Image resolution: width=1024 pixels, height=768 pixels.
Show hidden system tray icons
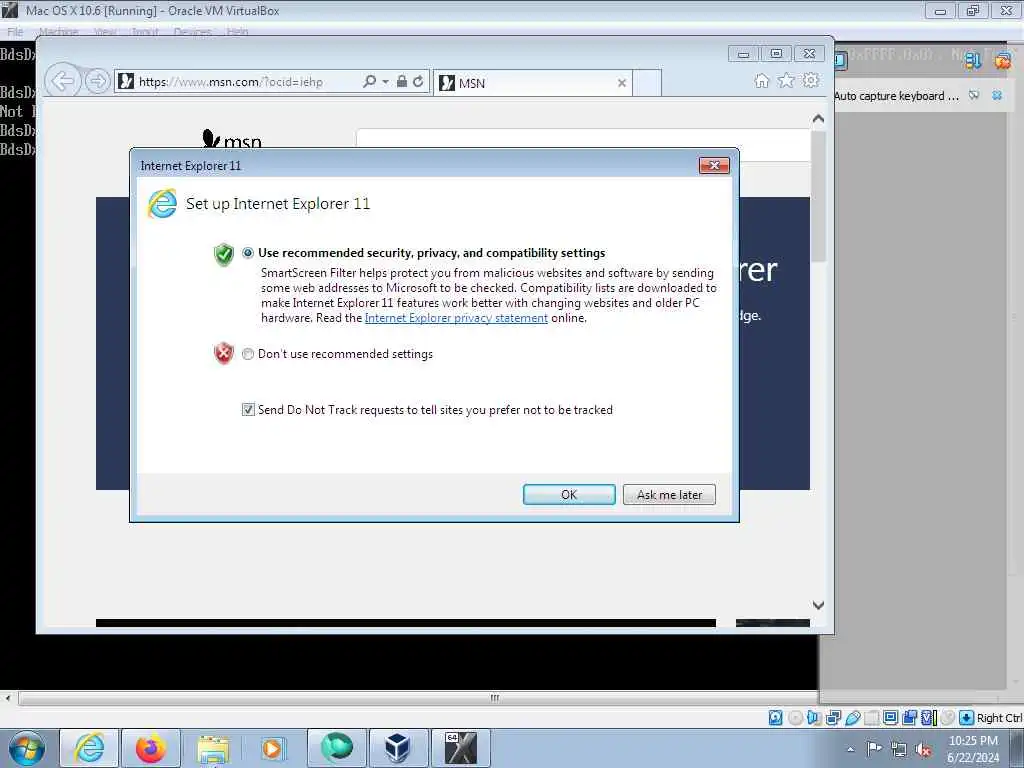pos(850,750)
